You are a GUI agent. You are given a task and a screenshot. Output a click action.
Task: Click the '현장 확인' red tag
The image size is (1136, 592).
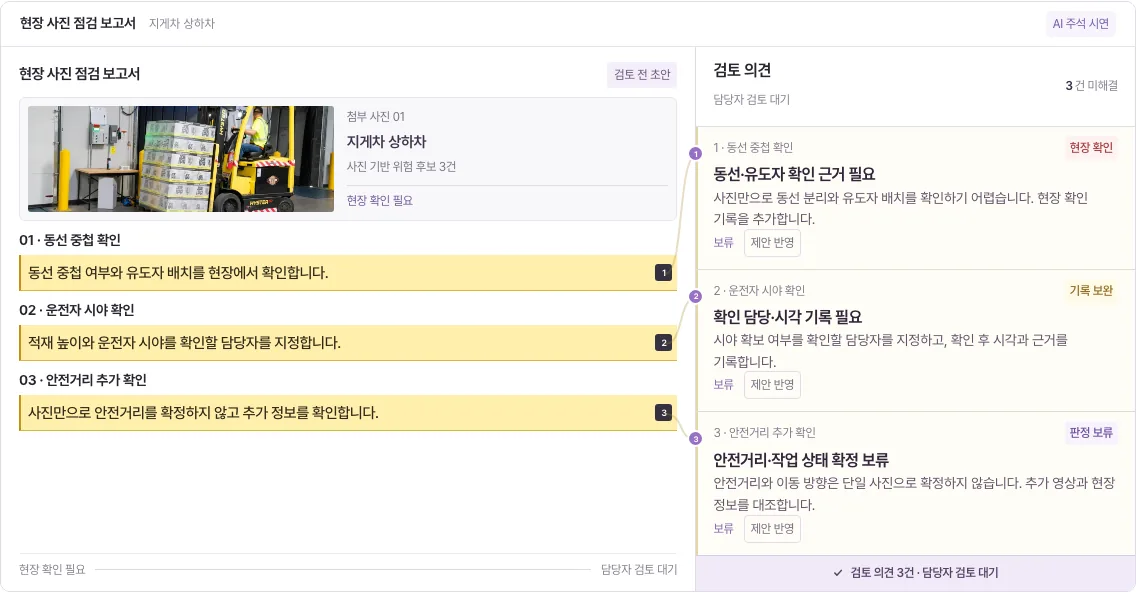[x=1090, y=148]
